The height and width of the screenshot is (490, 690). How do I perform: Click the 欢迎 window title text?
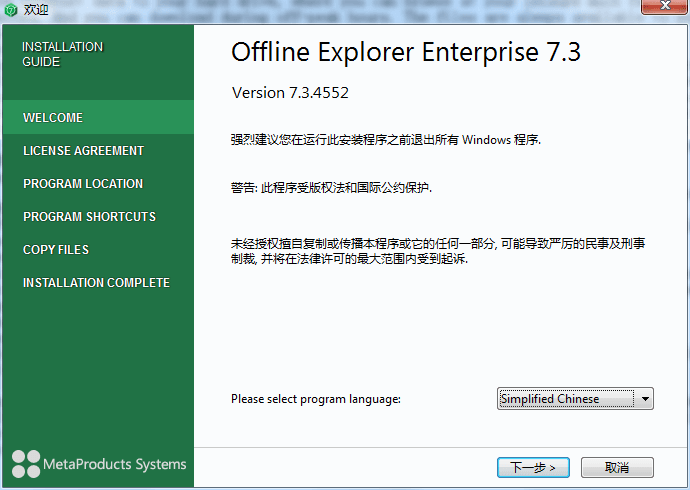[36, 9]
